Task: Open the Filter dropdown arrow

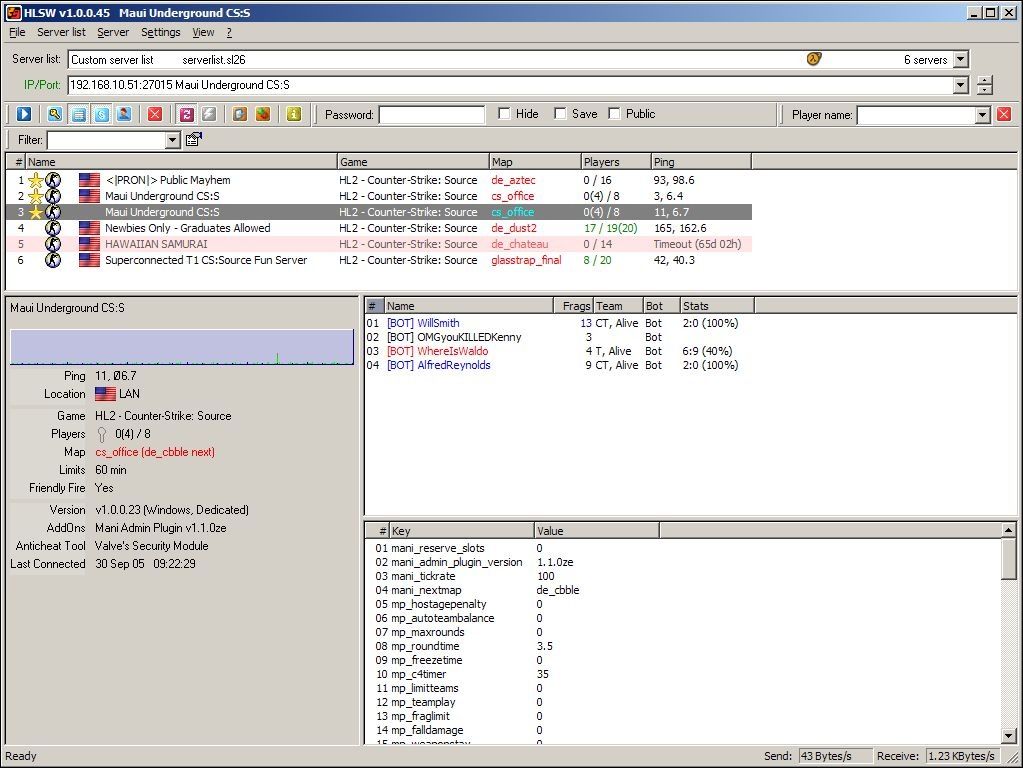Action: coord(172,141)
